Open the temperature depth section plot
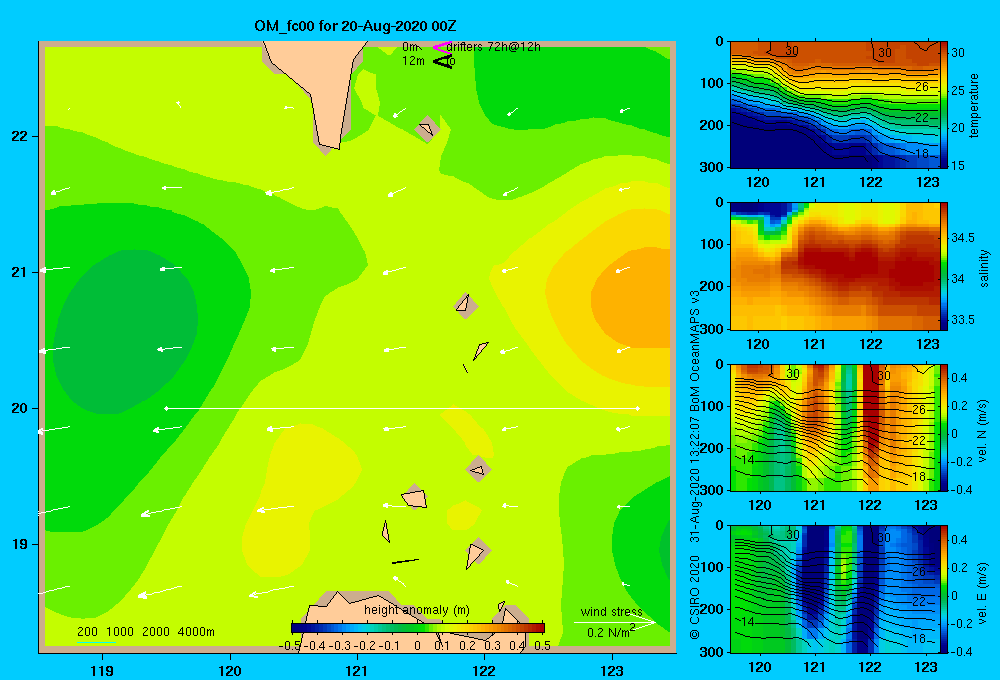The width and height of the screenshot is (1000, 680). (834, 105)
